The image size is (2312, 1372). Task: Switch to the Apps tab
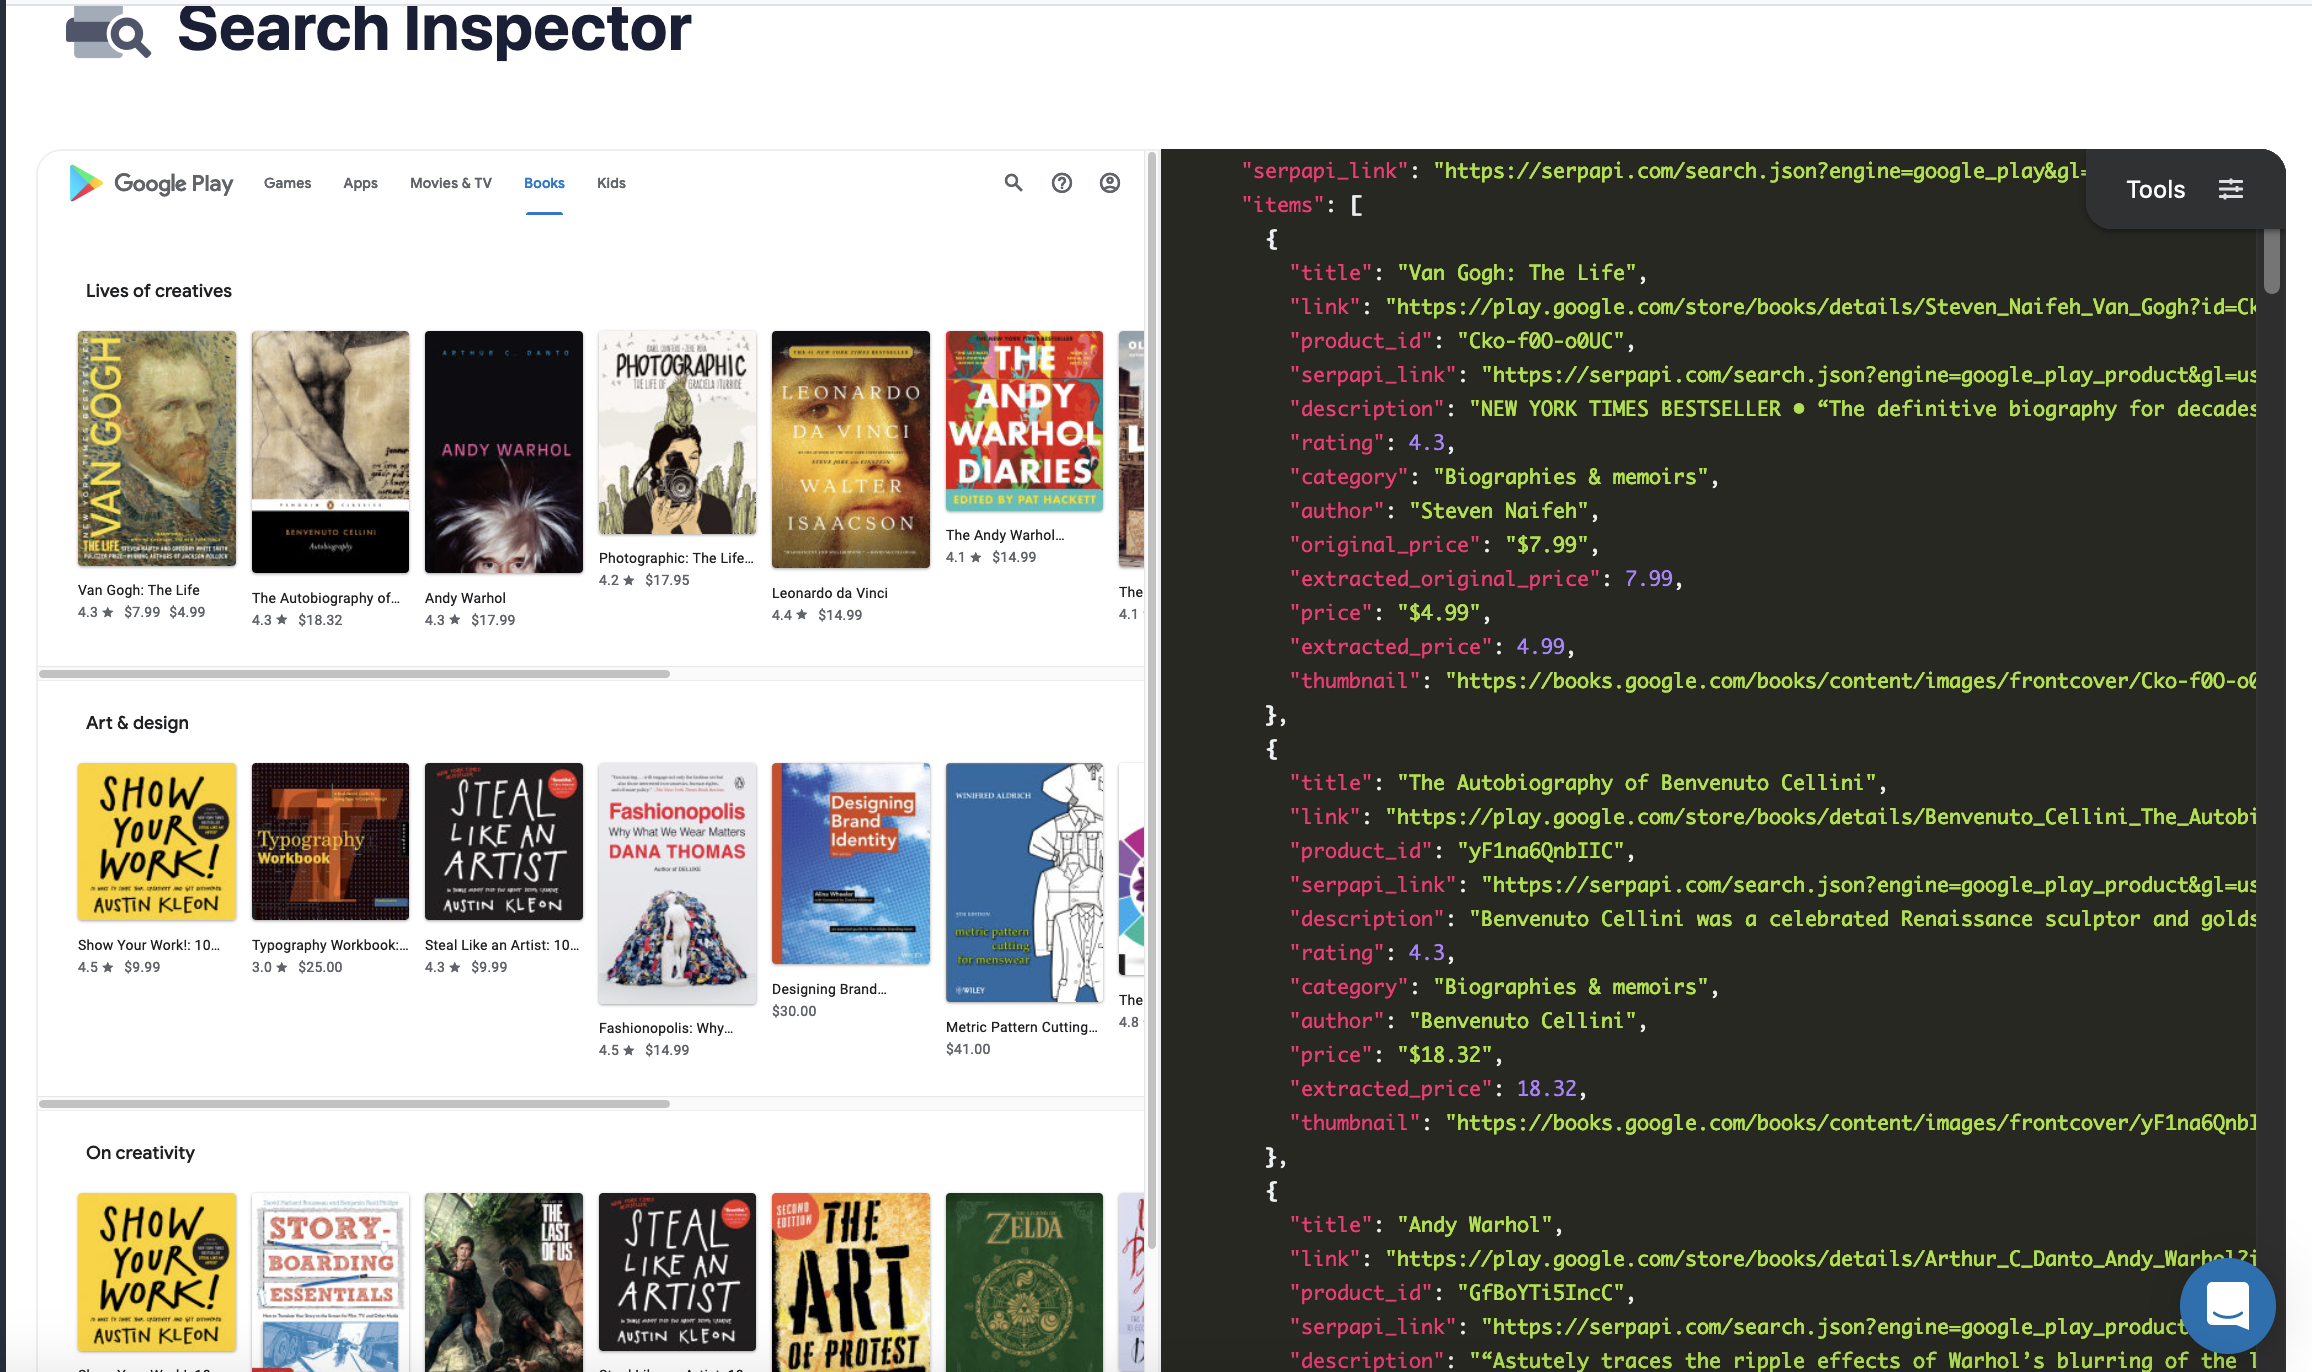[x=360, y=183]
